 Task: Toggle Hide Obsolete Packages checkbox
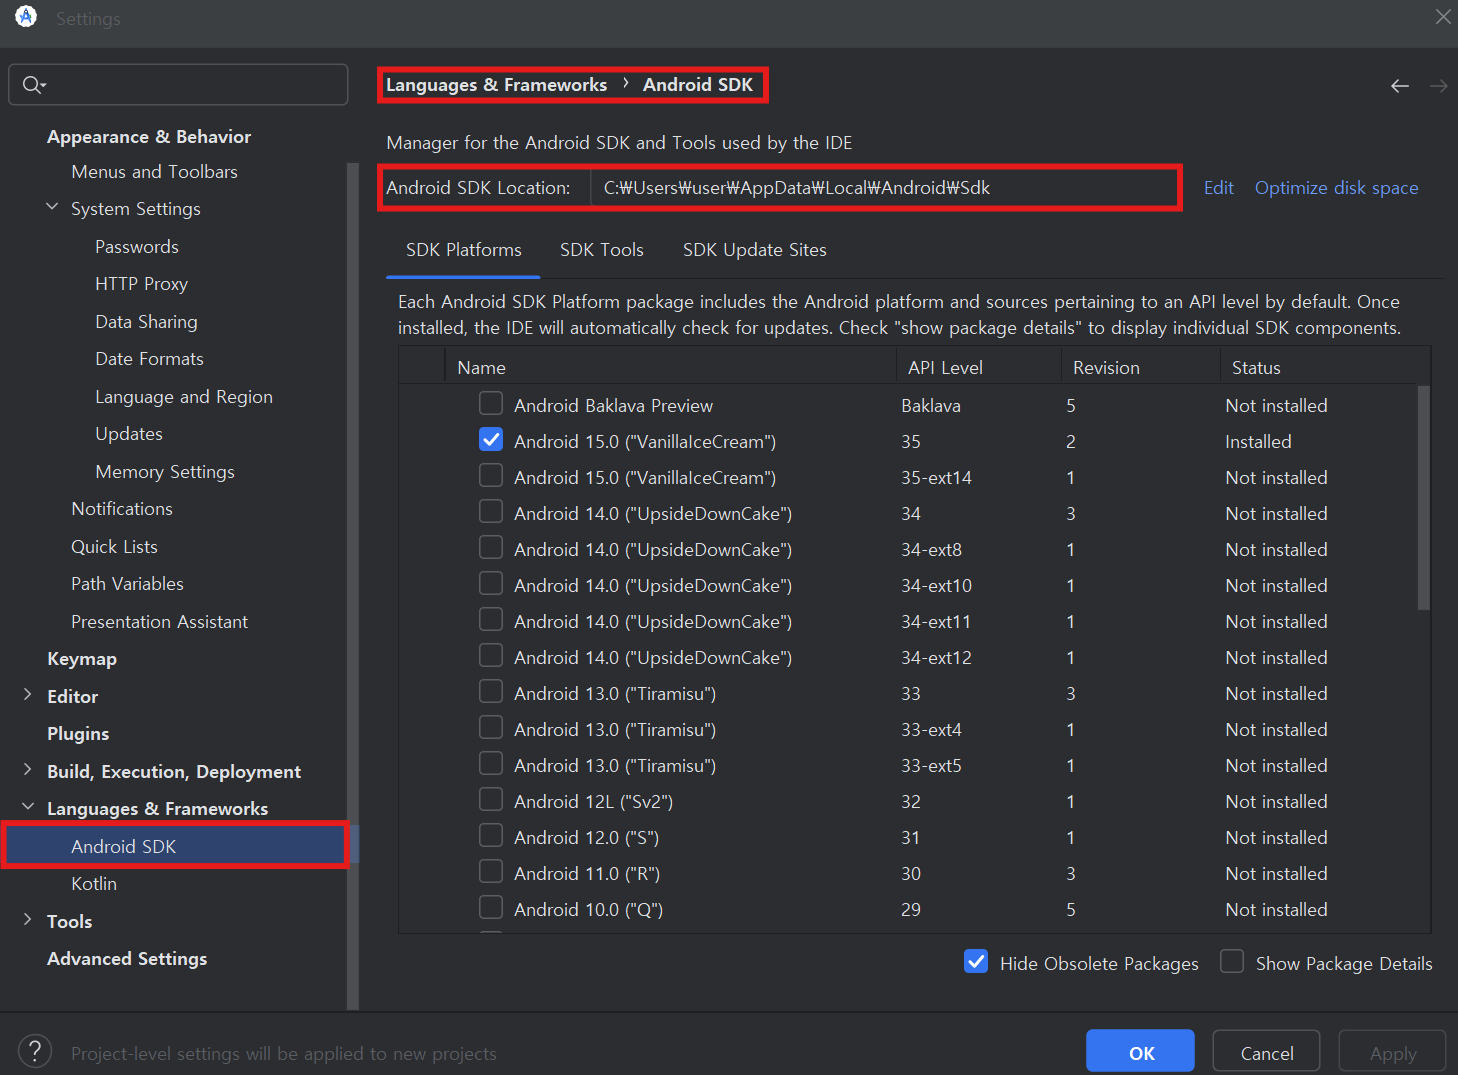click(x=976, y=961)
